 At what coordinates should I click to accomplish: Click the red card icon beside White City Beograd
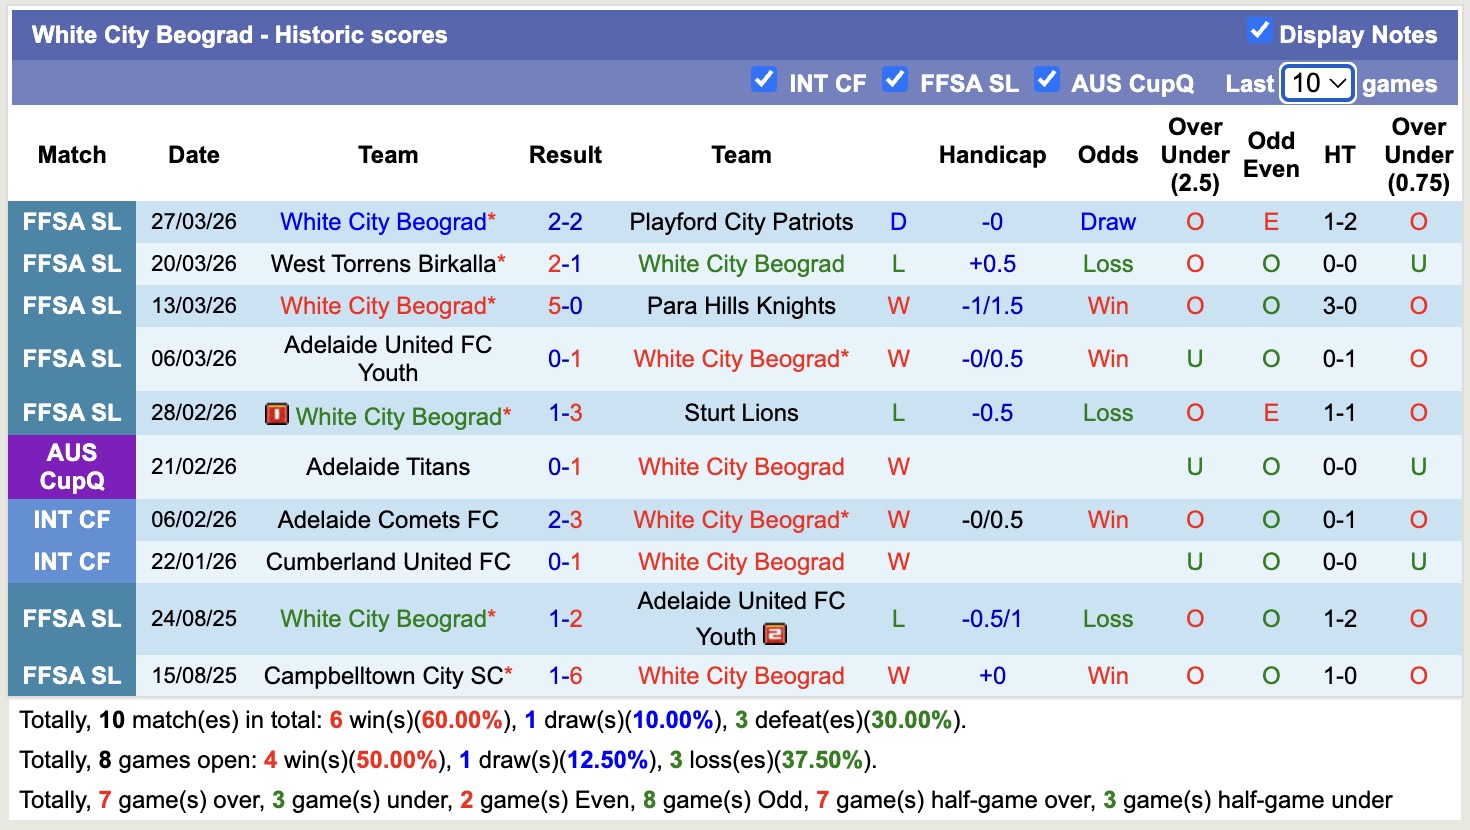pos(278,413)
